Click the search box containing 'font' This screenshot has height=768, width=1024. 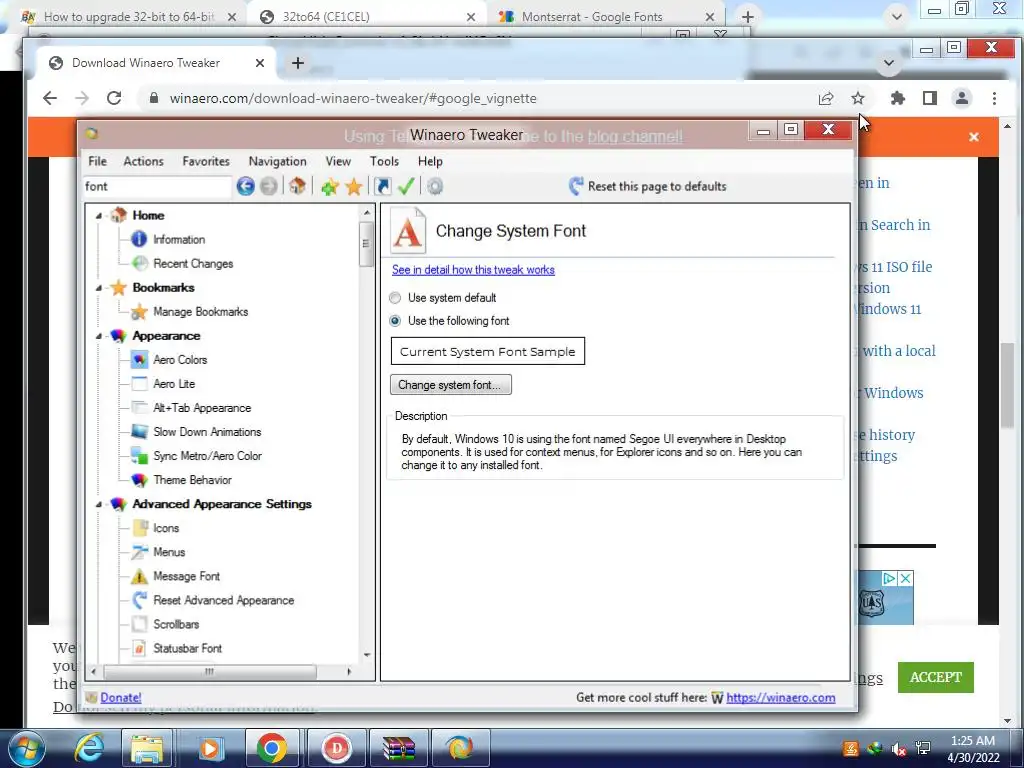coord(157,187)
